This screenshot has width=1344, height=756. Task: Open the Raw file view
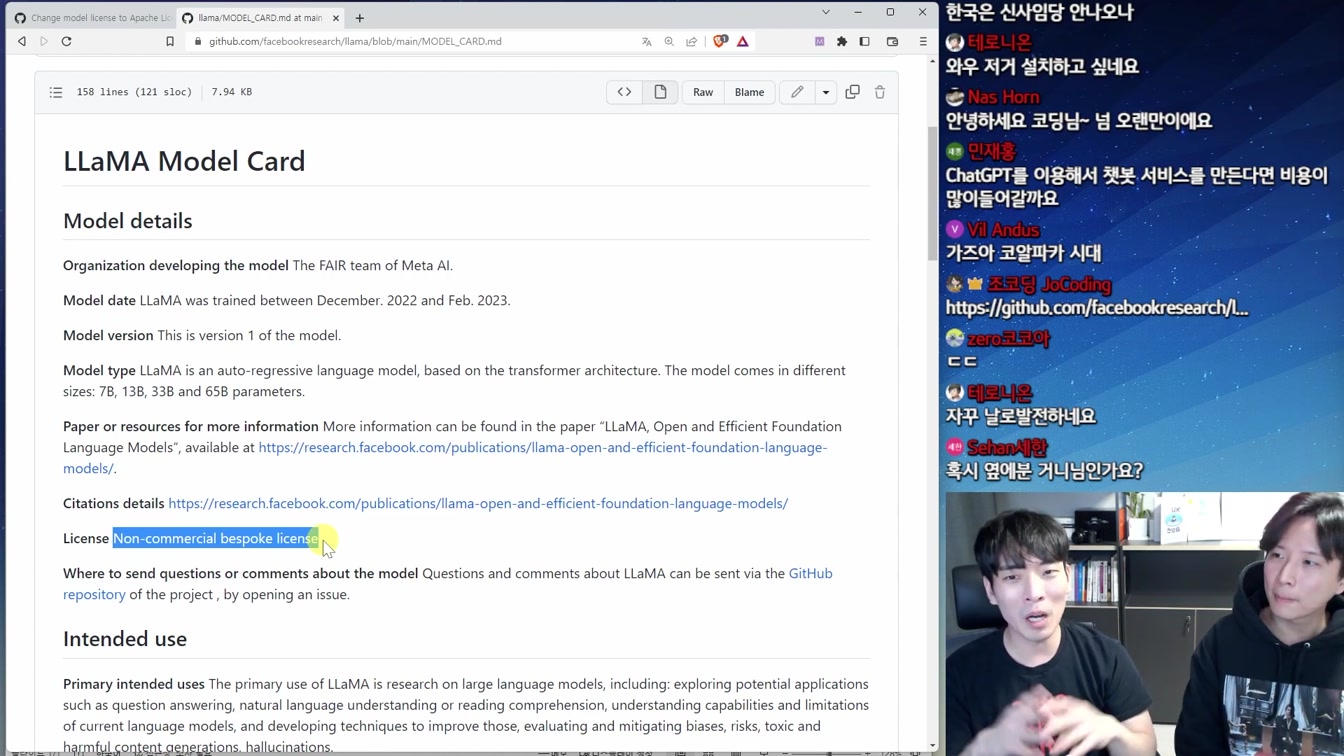703,92
